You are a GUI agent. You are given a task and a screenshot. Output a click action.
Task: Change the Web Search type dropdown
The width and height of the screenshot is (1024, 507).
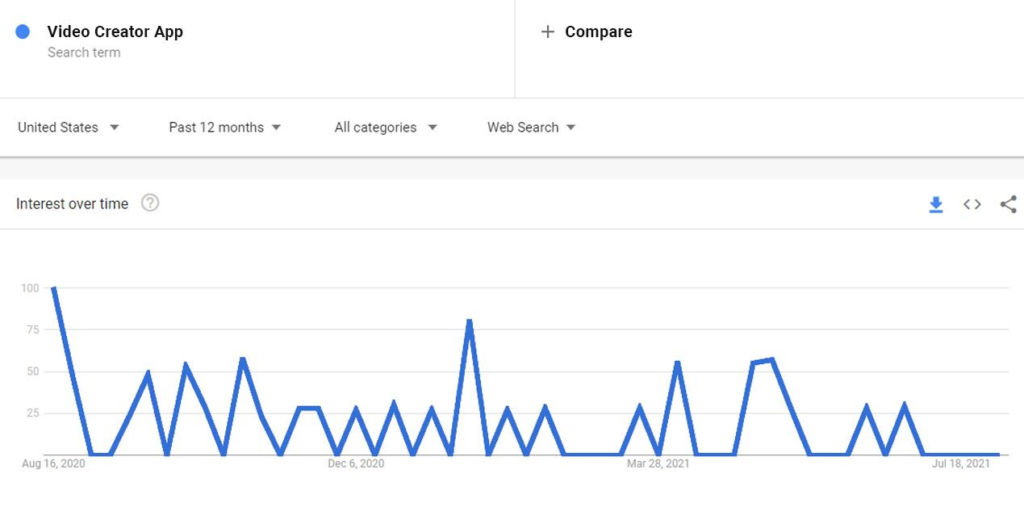pos(531,127)
